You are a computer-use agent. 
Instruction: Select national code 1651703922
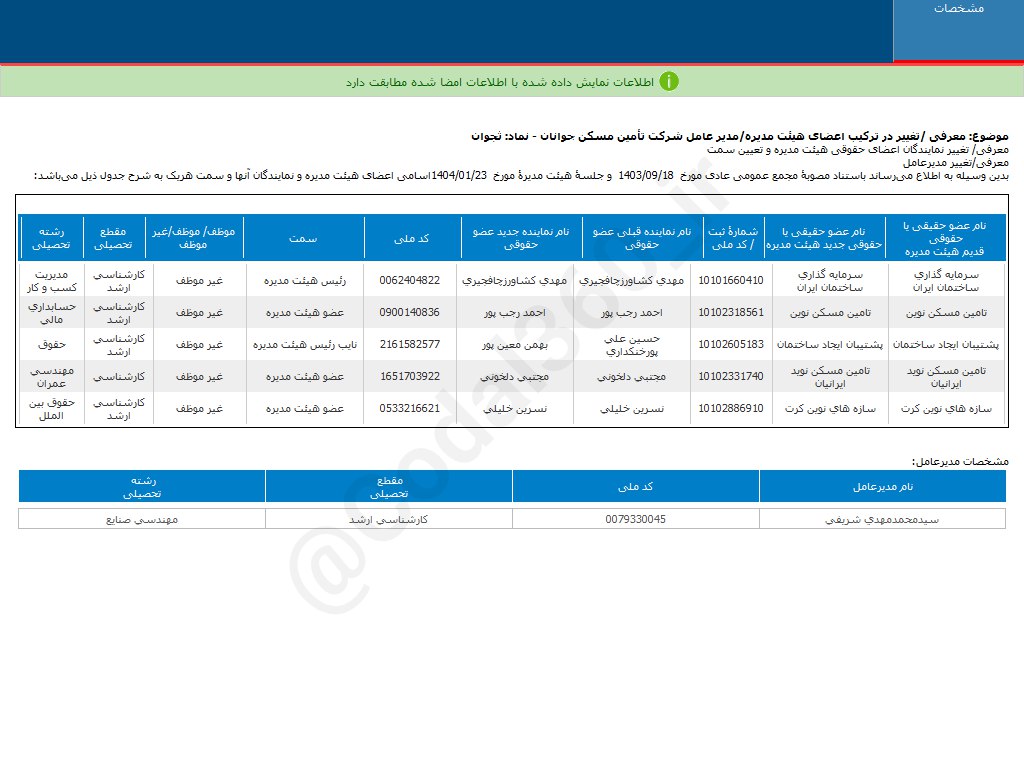point(409,376)
